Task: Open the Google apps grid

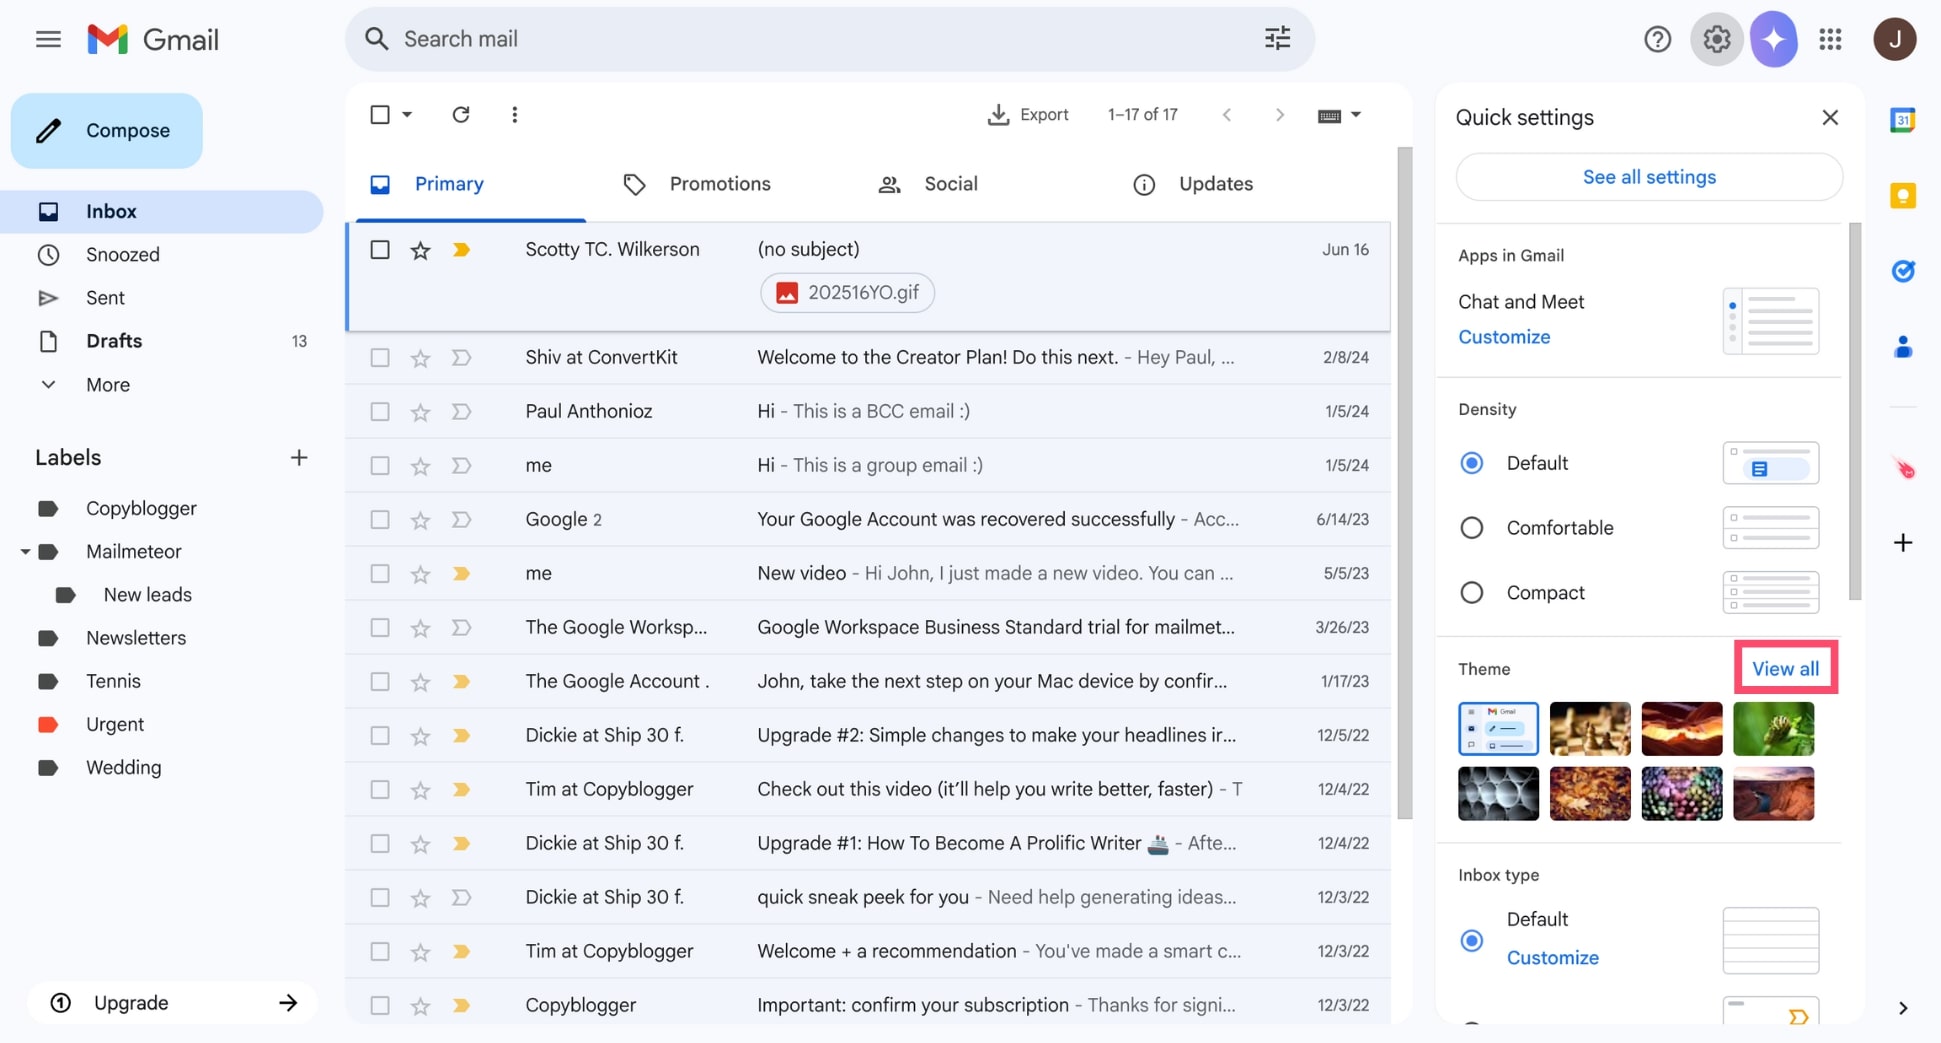Action: (x=1830, y=39)
